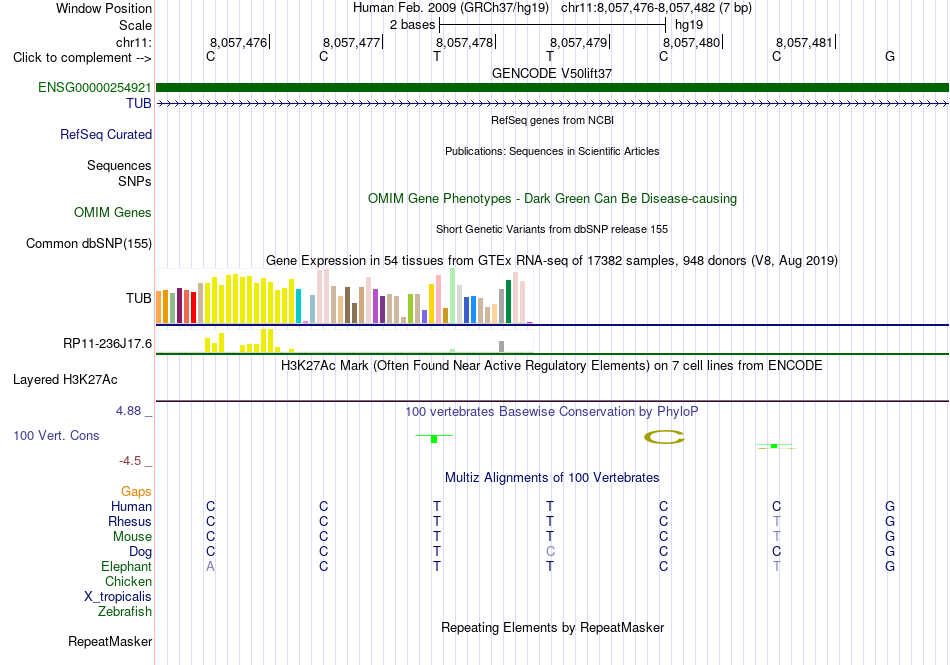Image resolution: width=950 pixels, height=665 pixels.
Task: Click the Common dbSNP(155) track label
Action: tap(89, 243)
